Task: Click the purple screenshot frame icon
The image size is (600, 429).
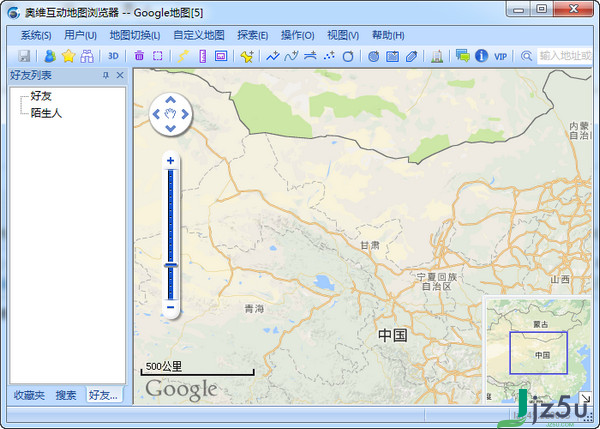Action: point(221,56)
